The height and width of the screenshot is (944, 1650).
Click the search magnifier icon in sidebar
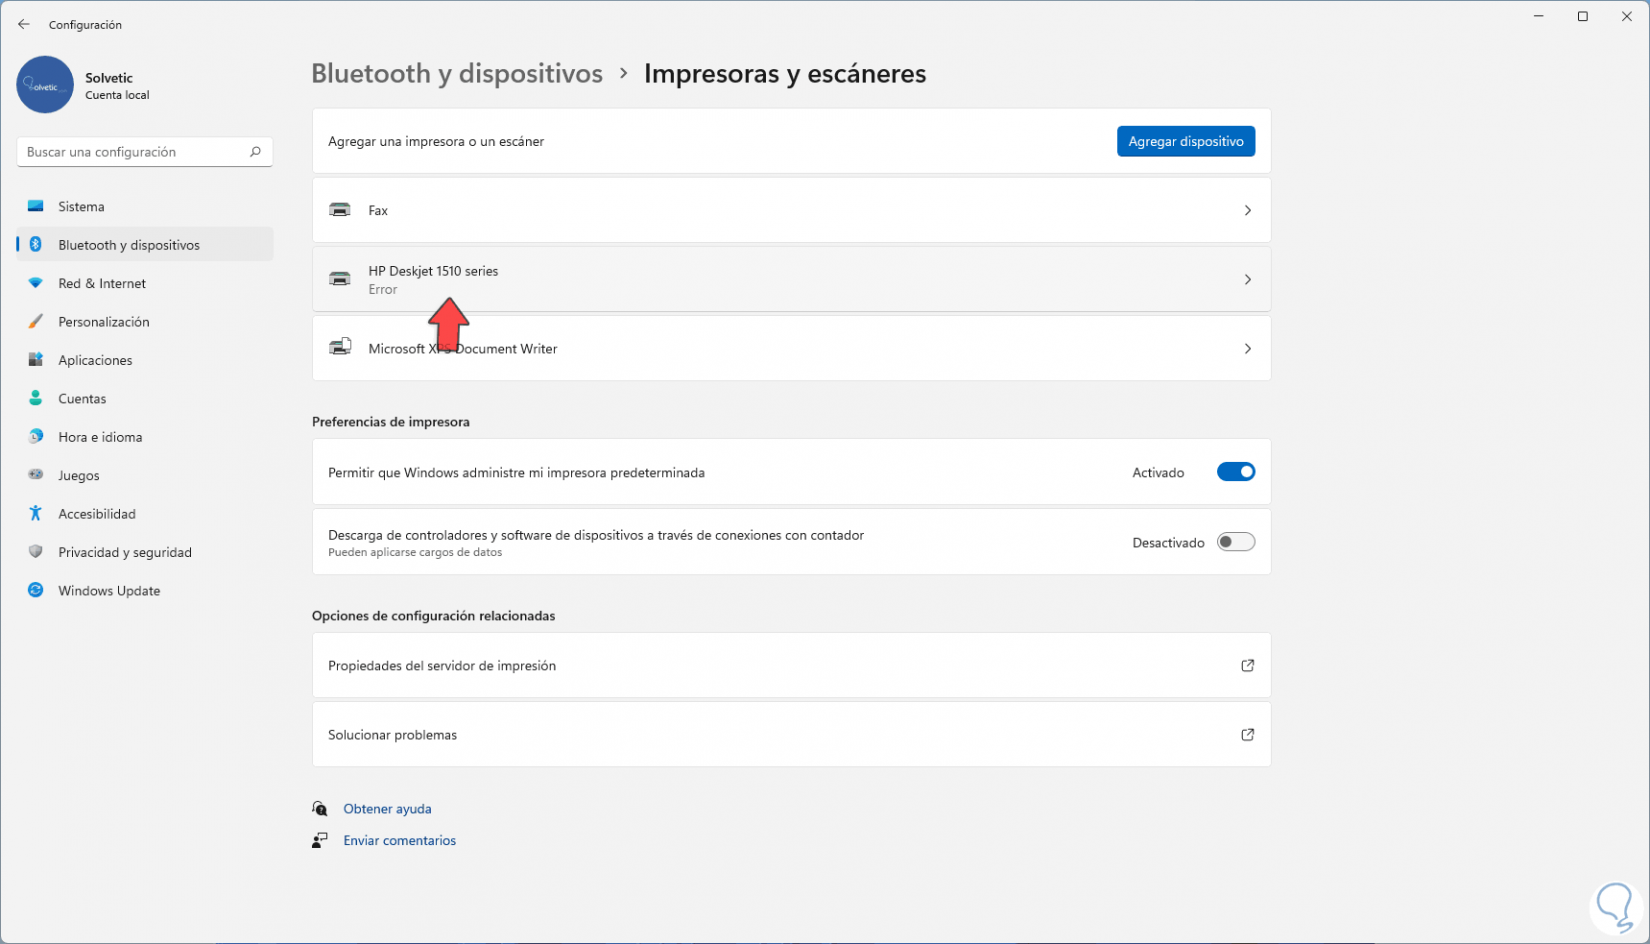click(x=255, y=152)
